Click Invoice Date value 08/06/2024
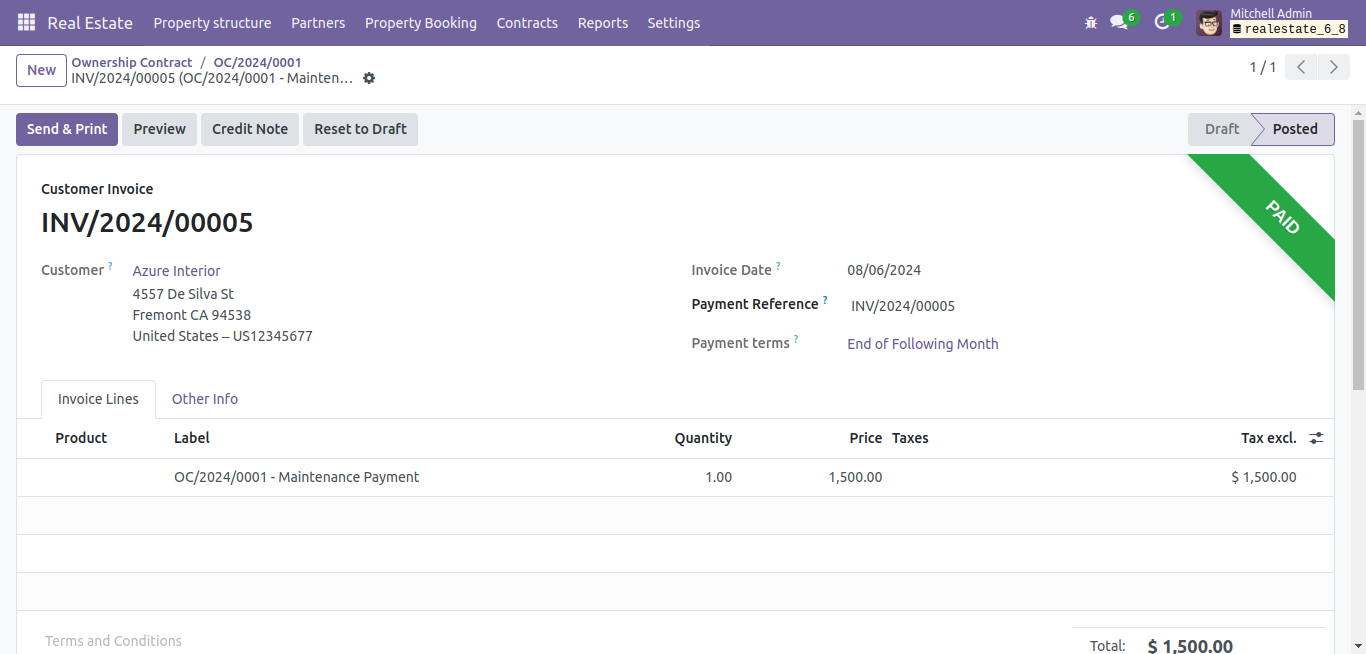Image resolution: width=1366 pixels, height=654 pixels. pos(884,270)
